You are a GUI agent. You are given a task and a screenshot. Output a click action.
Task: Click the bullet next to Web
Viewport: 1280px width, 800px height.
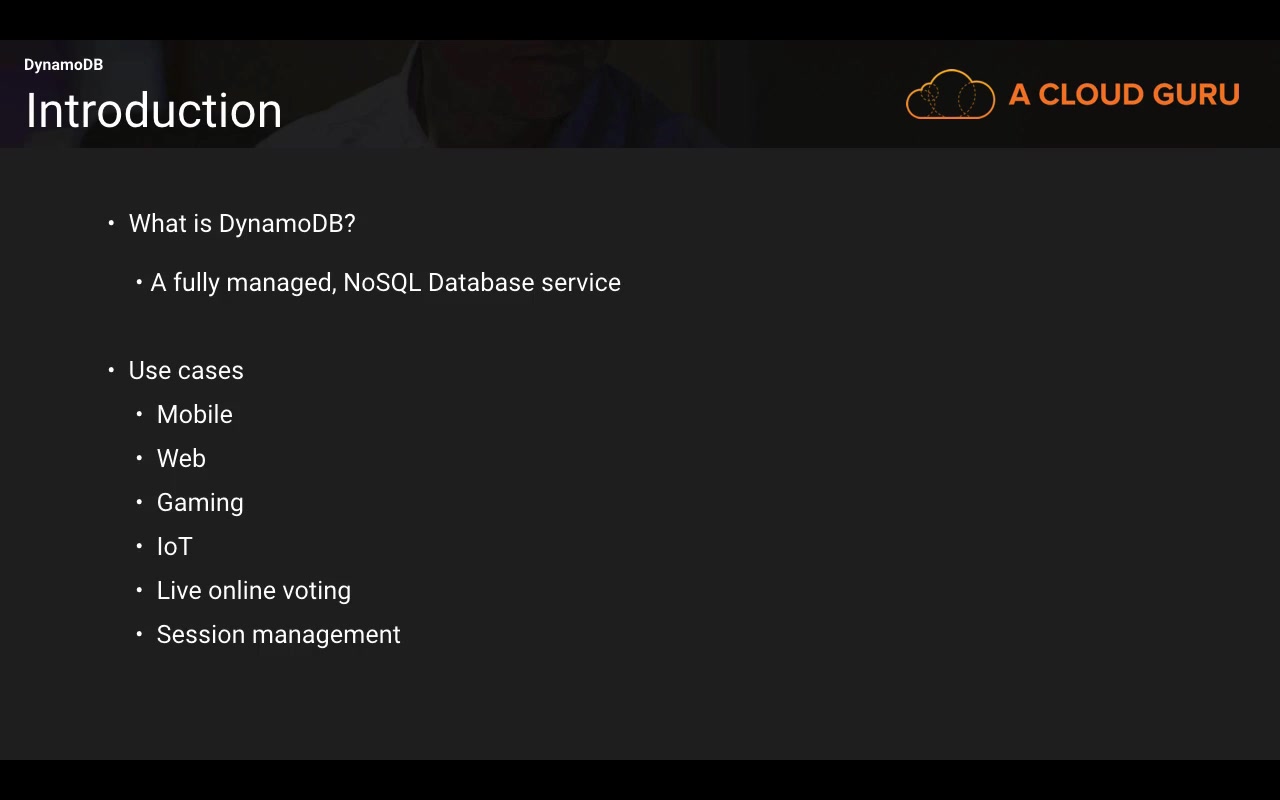tap(139, 458)
